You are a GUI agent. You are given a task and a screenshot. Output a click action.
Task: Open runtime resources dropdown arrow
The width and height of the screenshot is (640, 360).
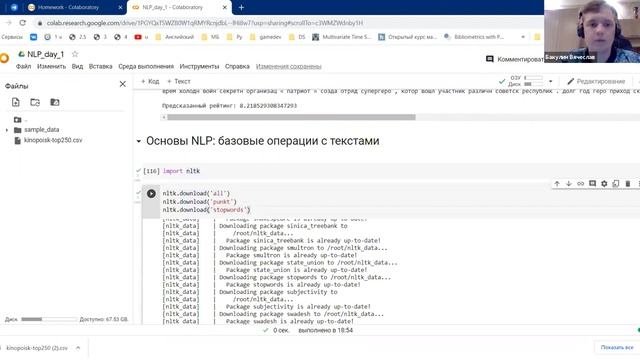[551, 81]
